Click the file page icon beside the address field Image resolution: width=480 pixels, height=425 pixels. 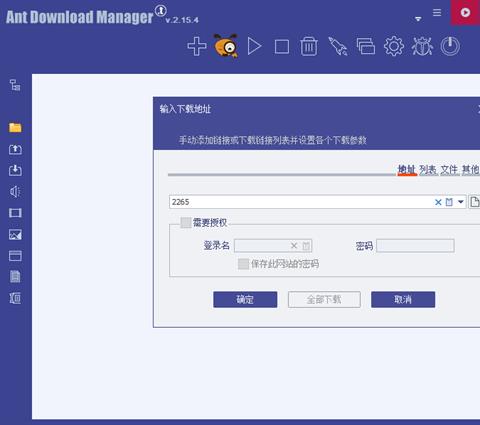474,202
